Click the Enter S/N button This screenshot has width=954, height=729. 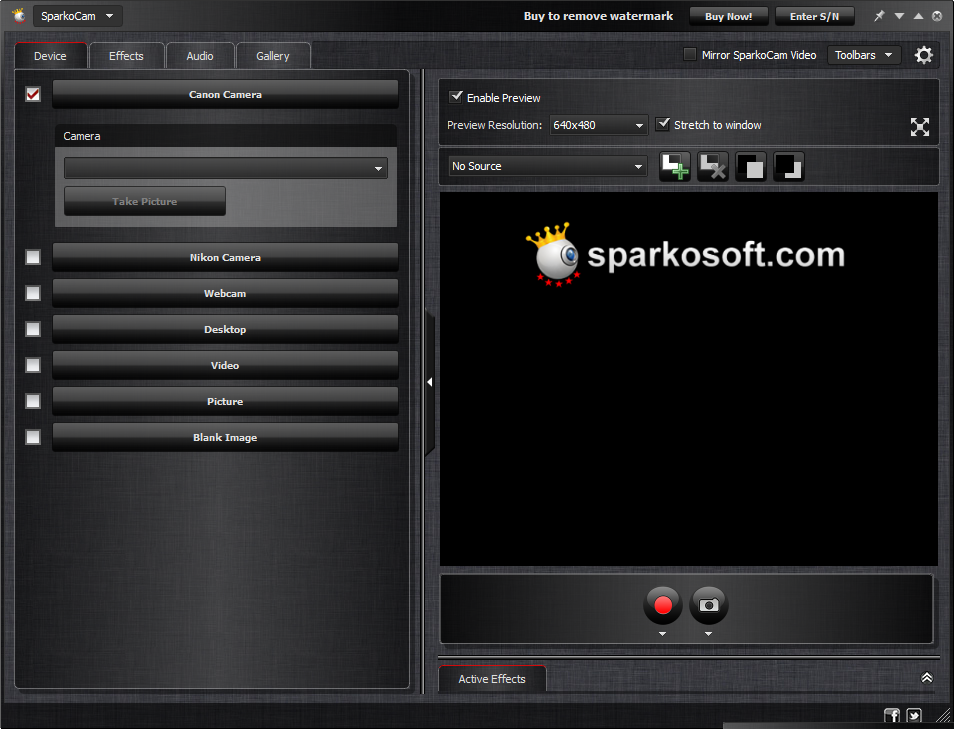(x=815, y=16)
